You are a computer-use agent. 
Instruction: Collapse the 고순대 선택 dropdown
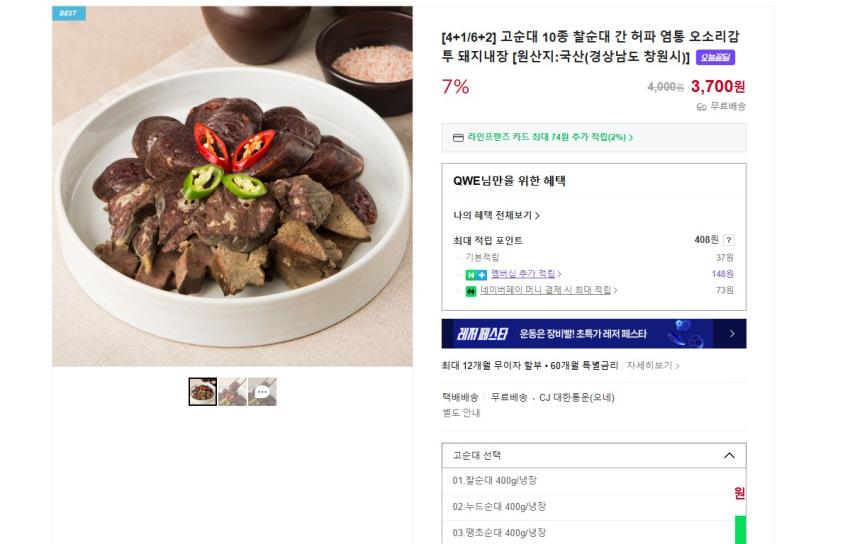pyautogui.click(x=729, y=455)
